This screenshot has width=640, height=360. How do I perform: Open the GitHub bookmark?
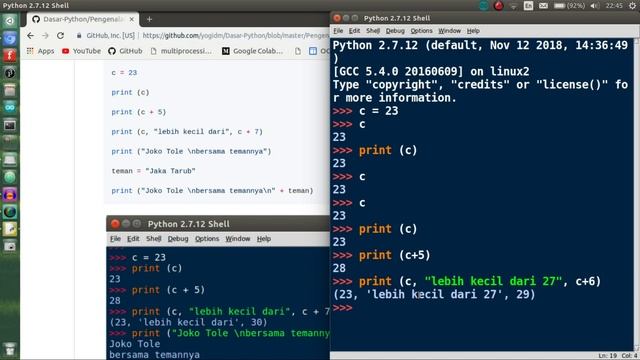coord(125,51)
